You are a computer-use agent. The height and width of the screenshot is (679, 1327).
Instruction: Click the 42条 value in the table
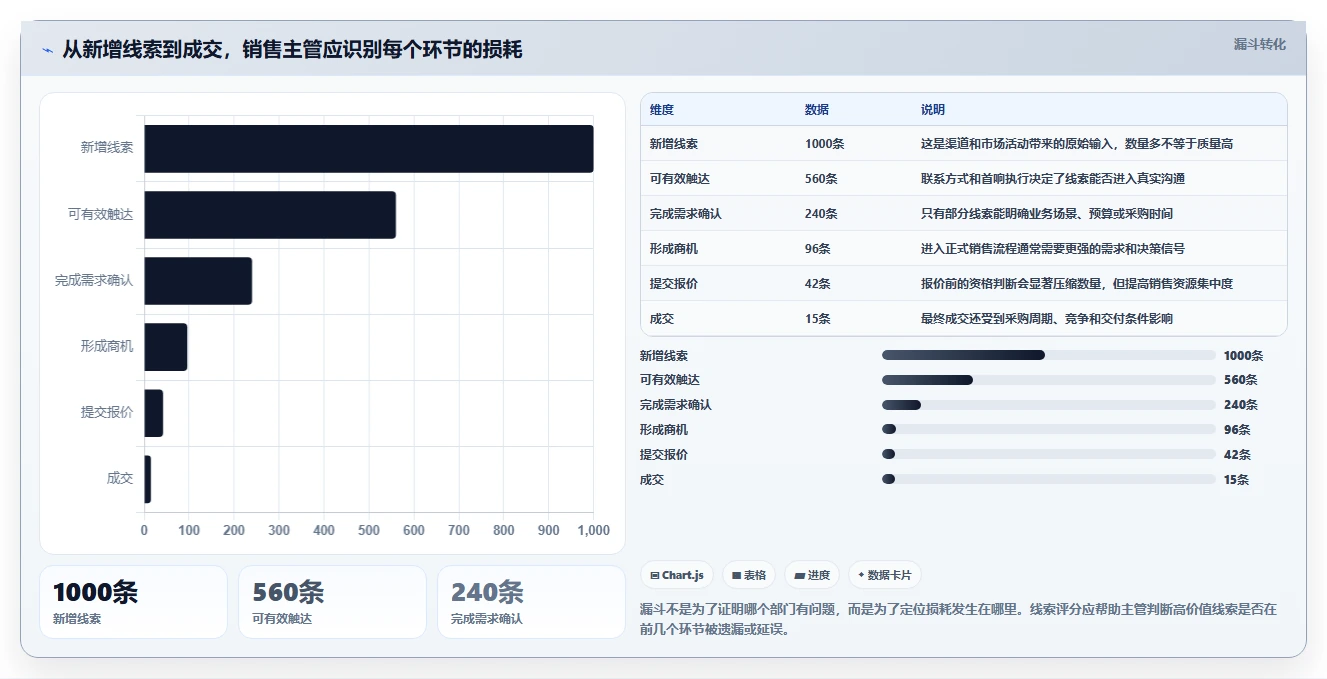[818, 284]
